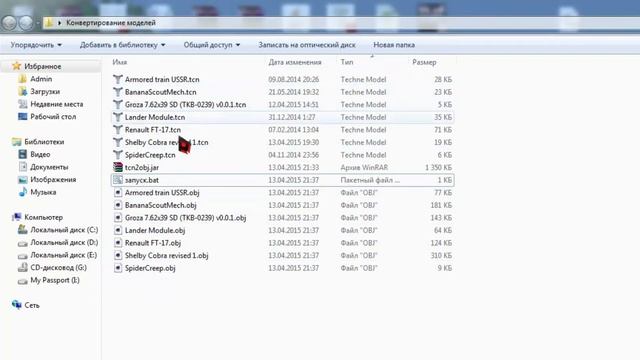Click the SpiderCreep.tcn Techne icon
Image resolution: width=640 pixels, height=360 pixels.
pyautogui.click(x=118, y=155)
